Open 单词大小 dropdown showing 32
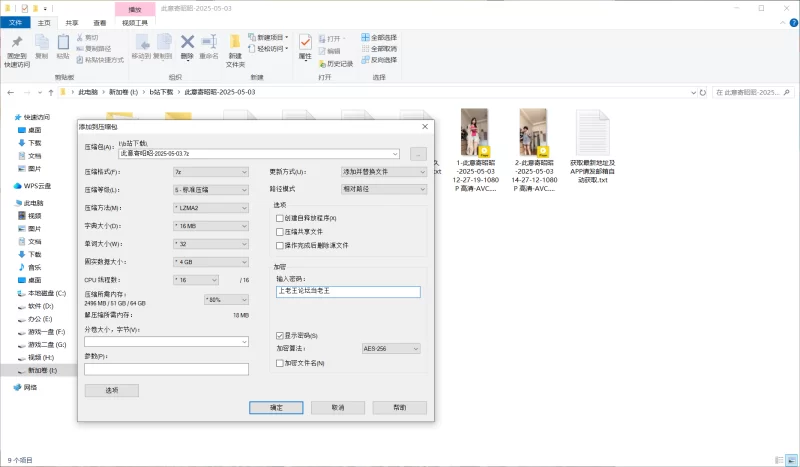Image resolution: width=800 pixels, height=467 pixels. (211, 244)
